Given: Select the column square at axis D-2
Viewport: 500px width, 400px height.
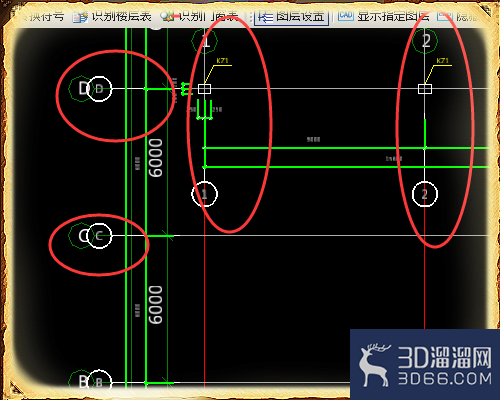Looking at the screenshot, I should tap(425, 89).
